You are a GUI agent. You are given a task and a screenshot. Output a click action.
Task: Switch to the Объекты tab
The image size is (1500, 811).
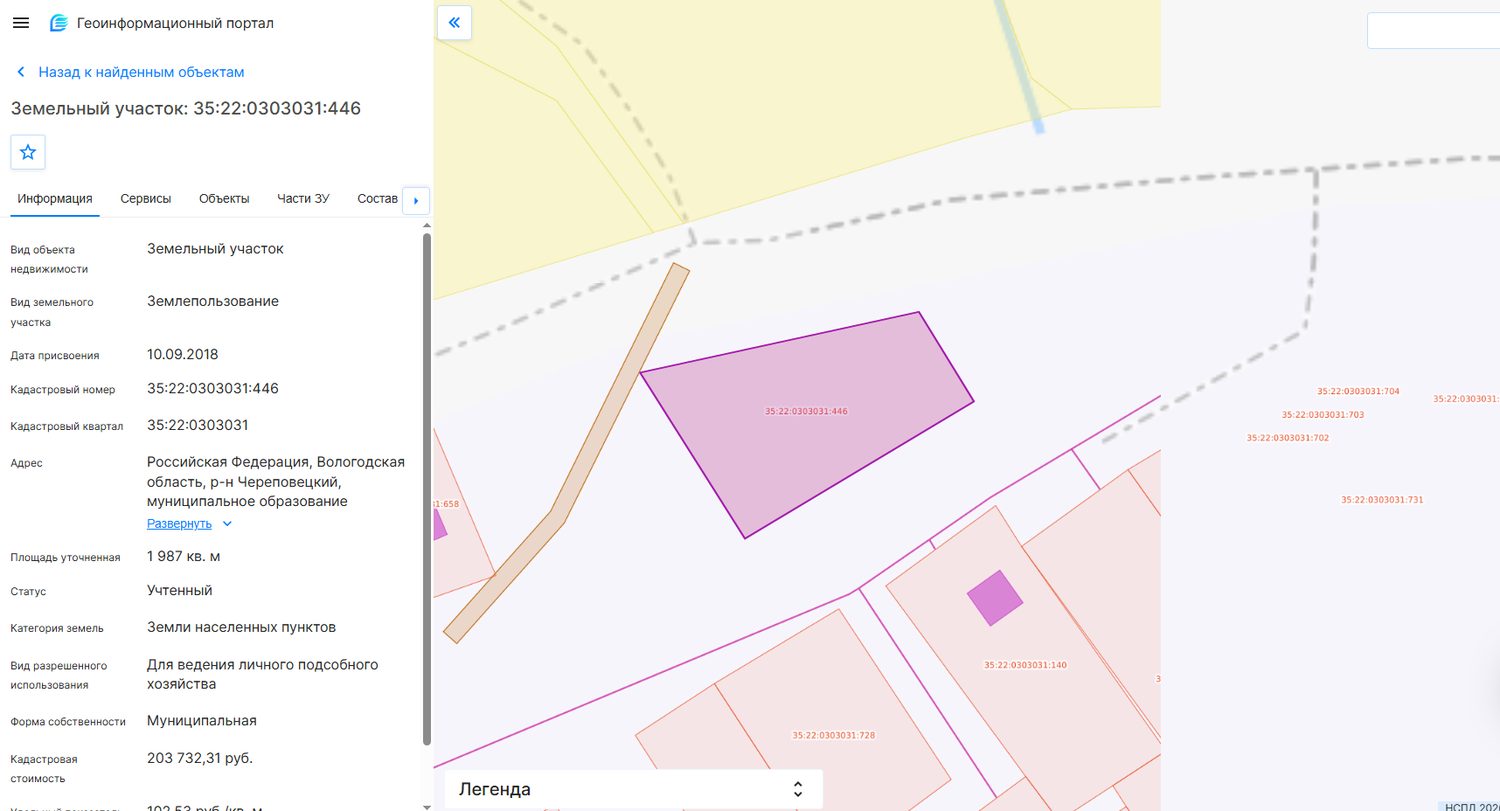(x=224, y=198)
